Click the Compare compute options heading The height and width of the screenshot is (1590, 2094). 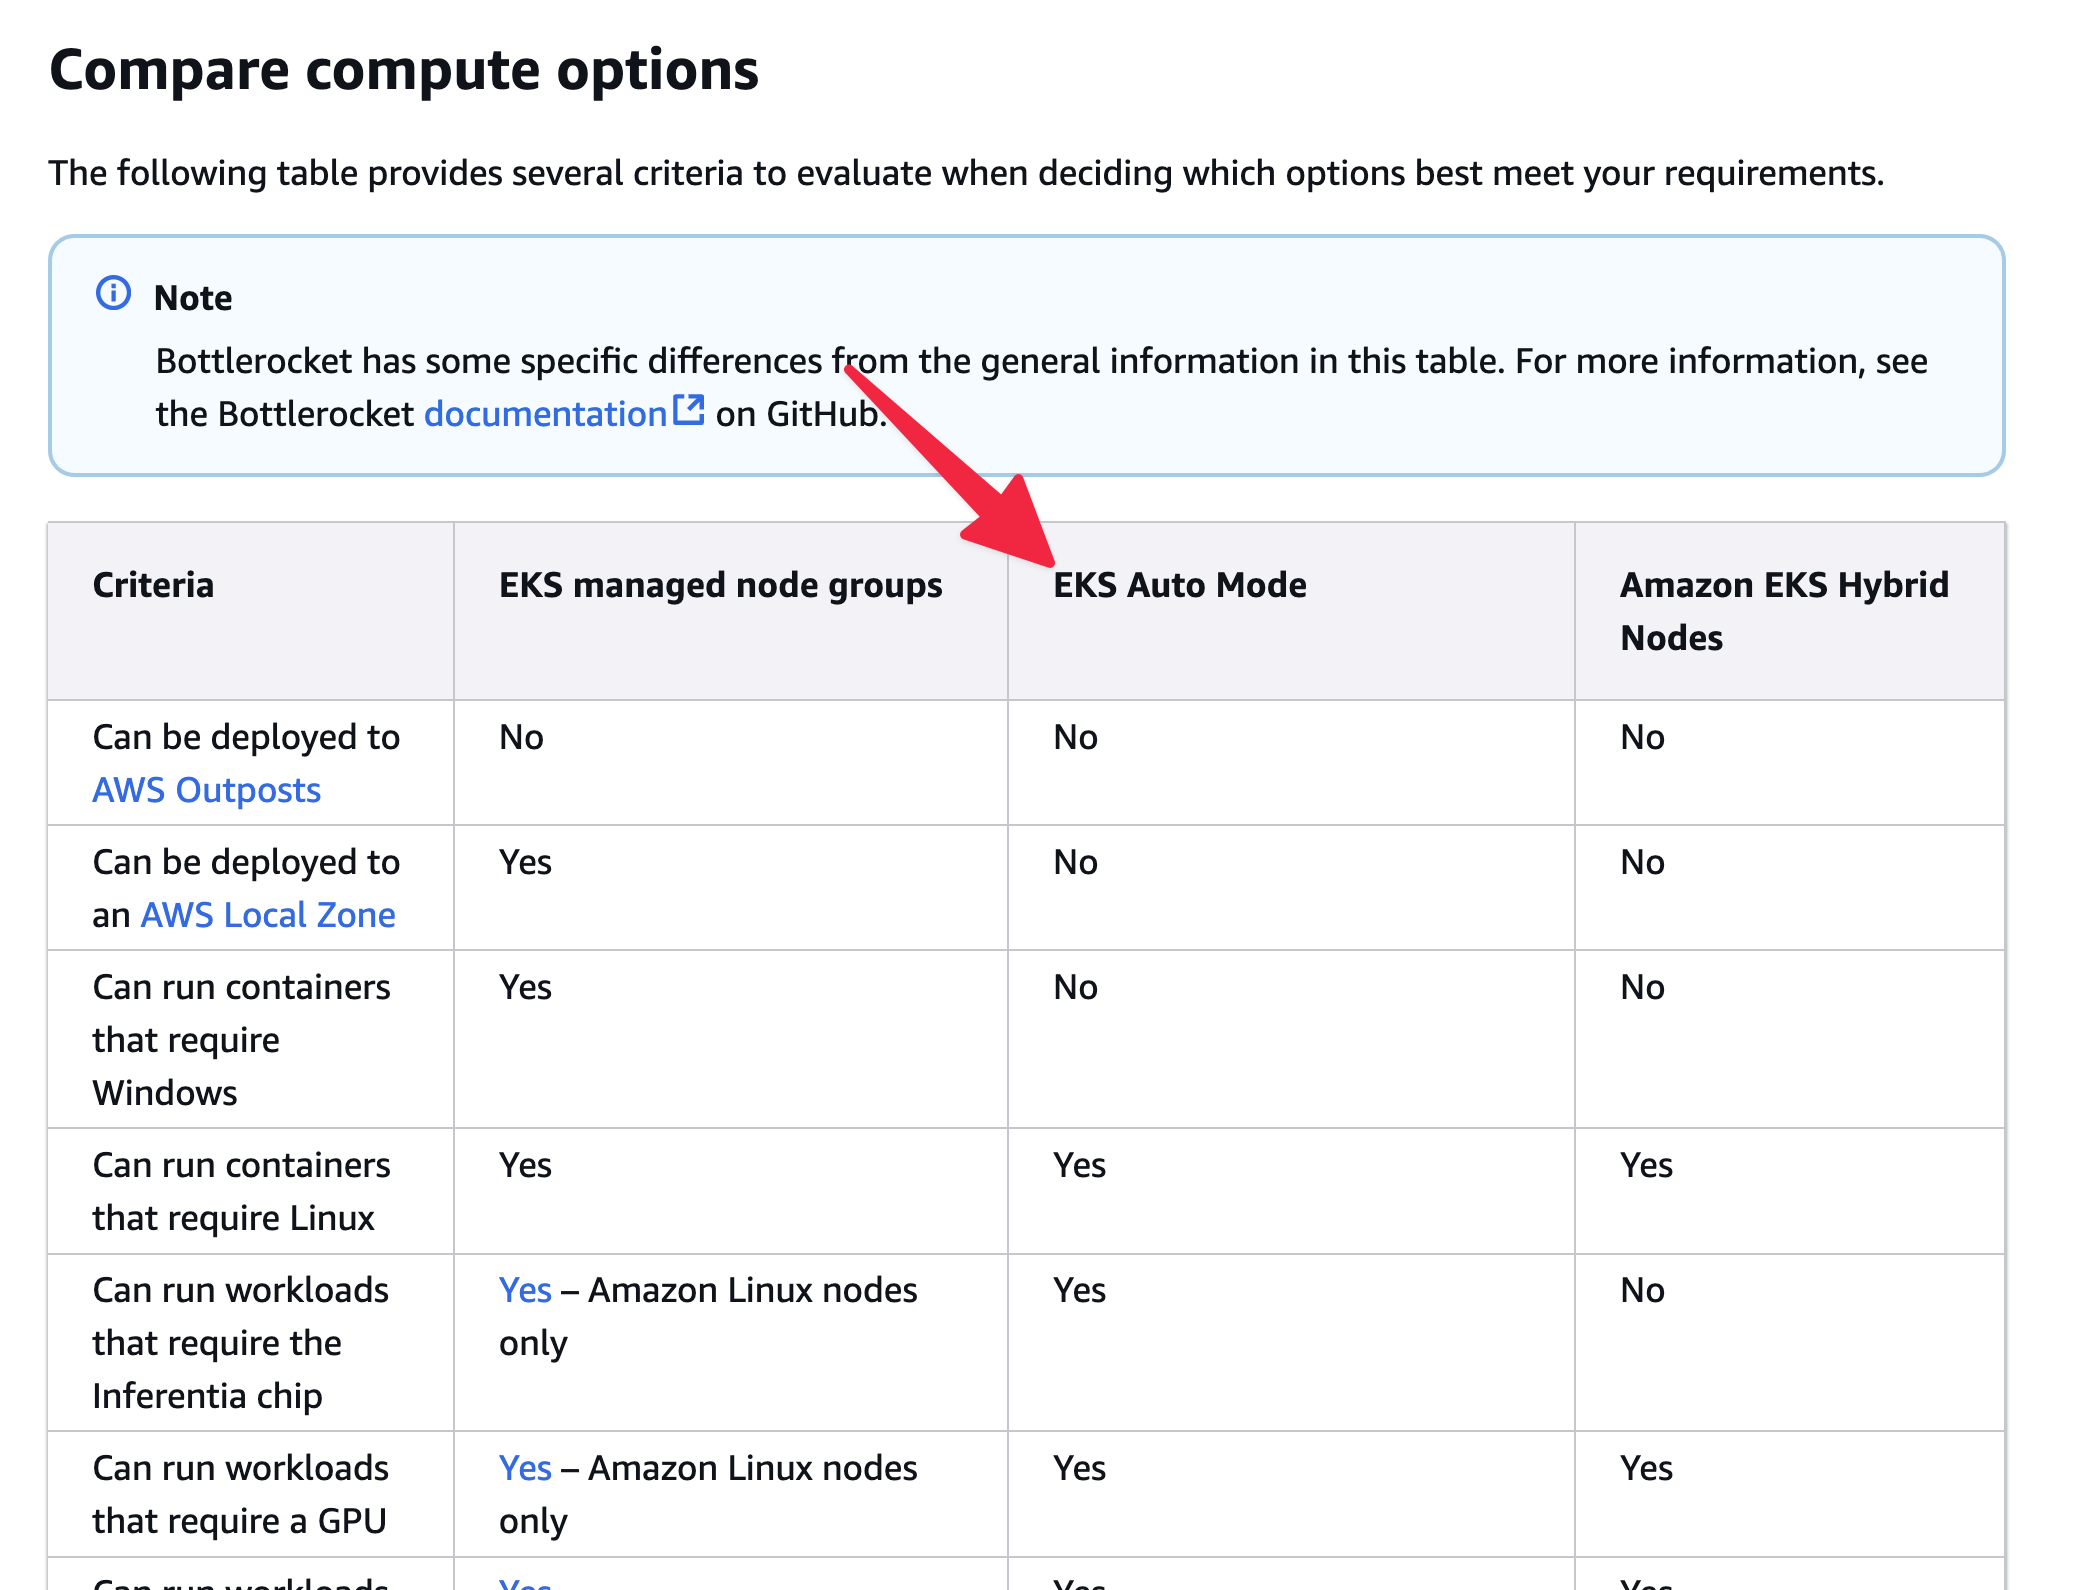pos(404,70)
